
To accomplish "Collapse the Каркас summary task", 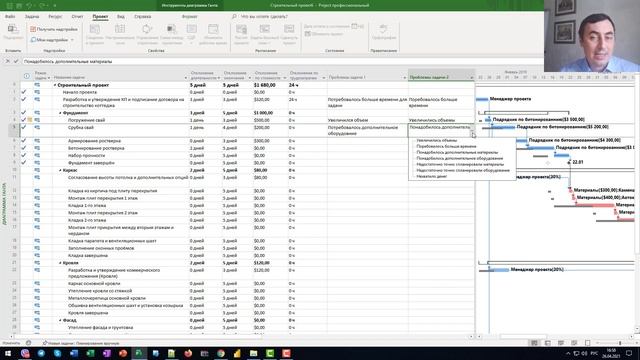I will [60, 170].
